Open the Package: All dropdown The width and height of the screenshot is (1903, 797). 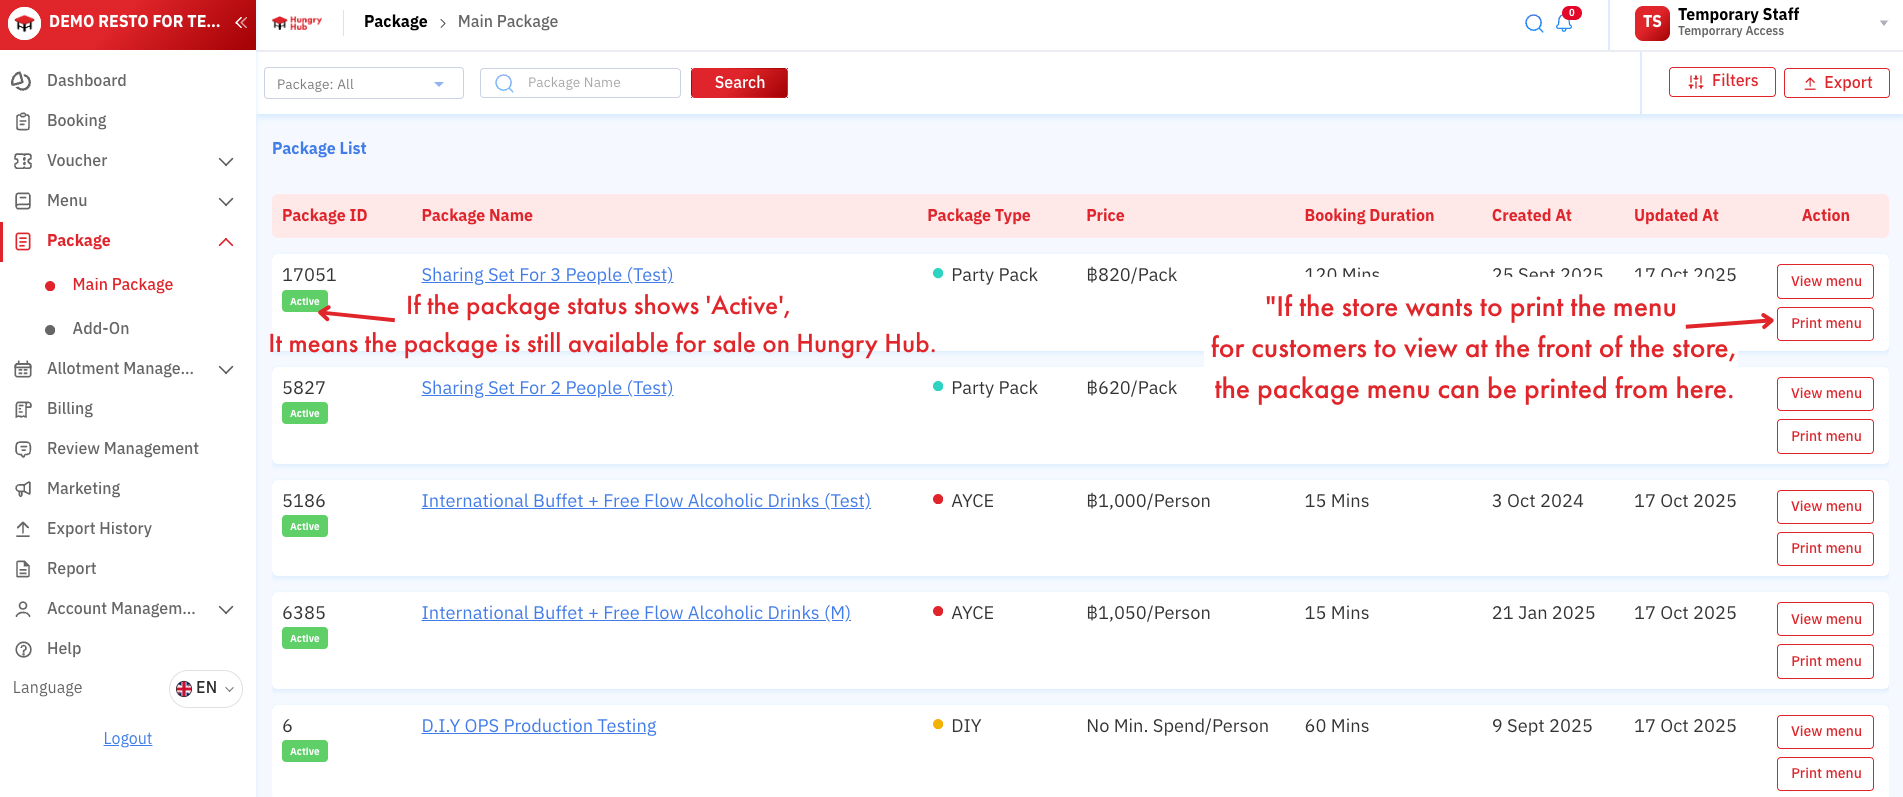coord(364,83)
